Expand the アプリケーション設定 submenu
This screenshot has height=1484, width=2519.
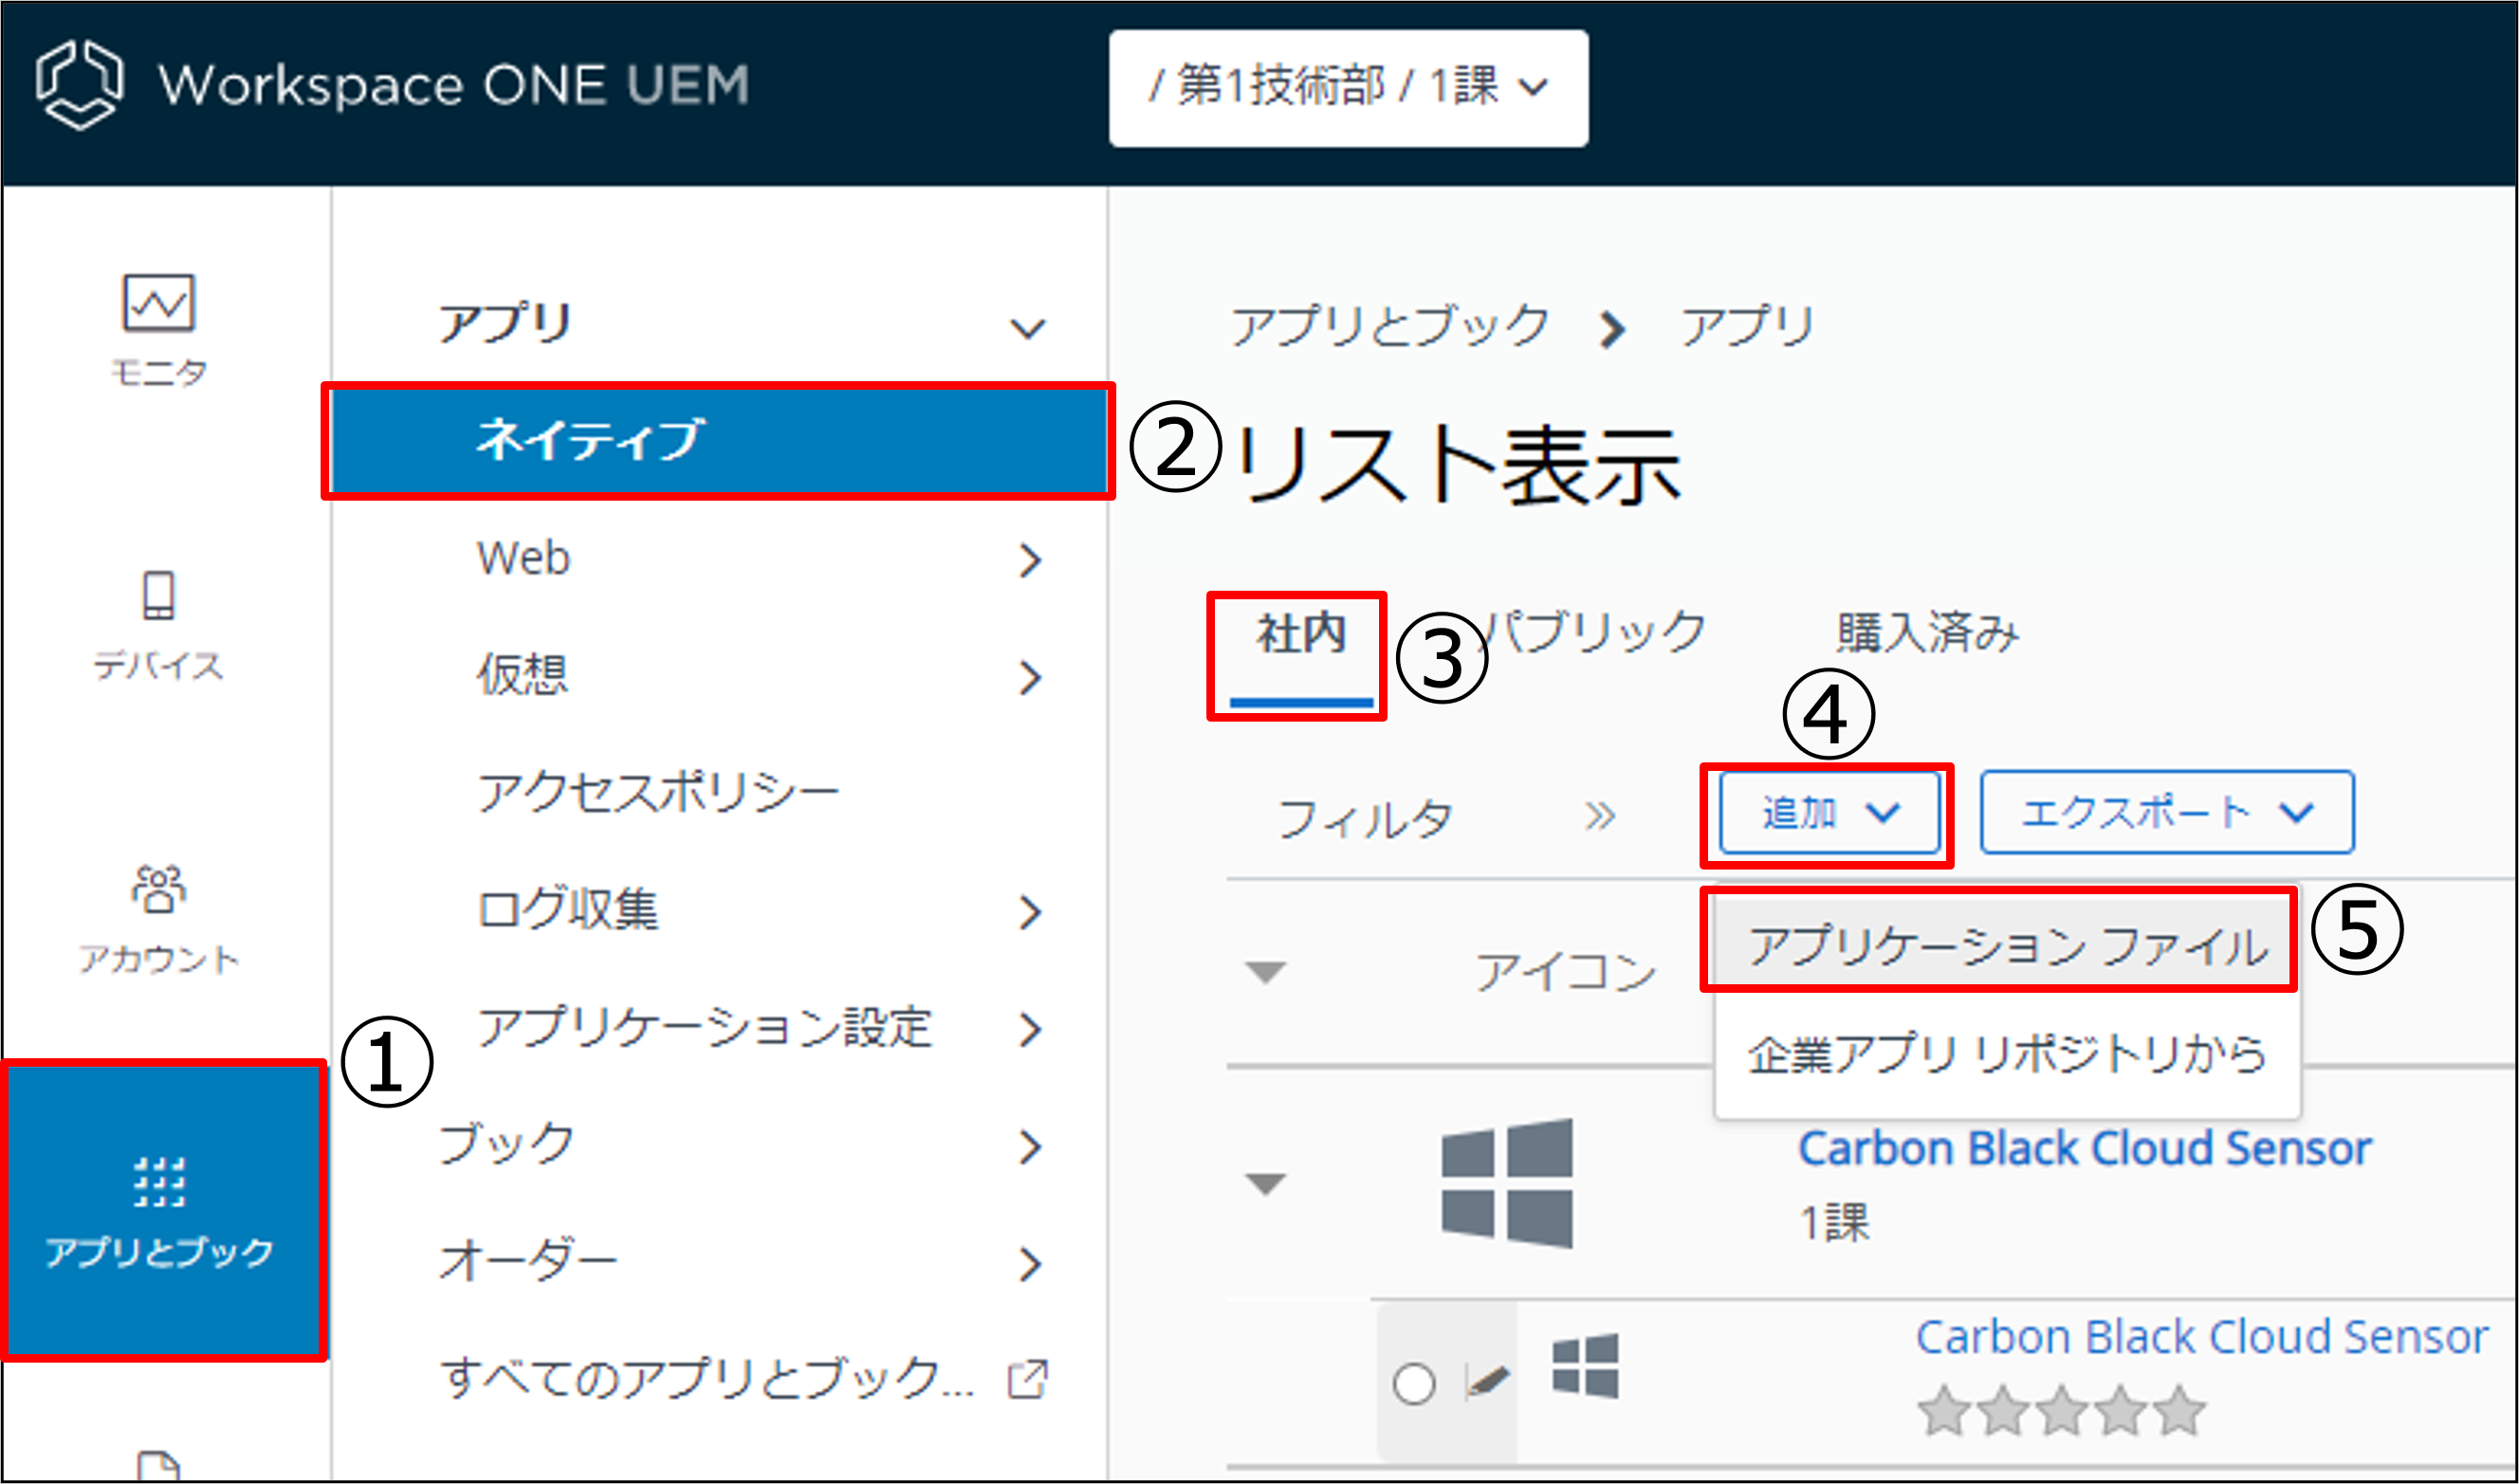pyautogui.click(x=1030, y=1029)
